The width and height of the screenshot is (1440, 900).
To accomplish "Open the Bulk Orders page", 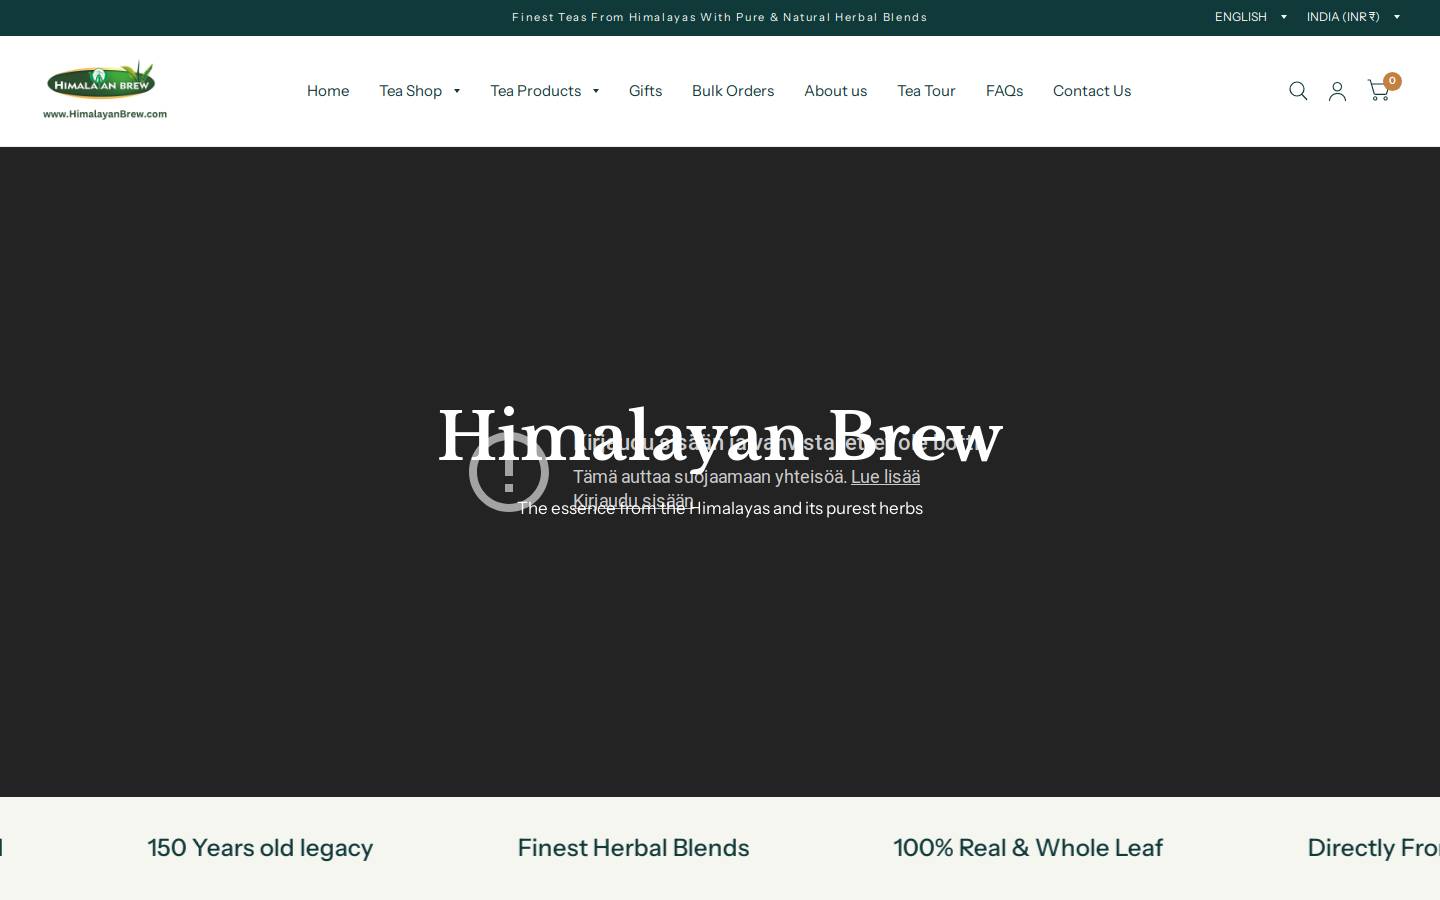I will click(x=733, y=91).
